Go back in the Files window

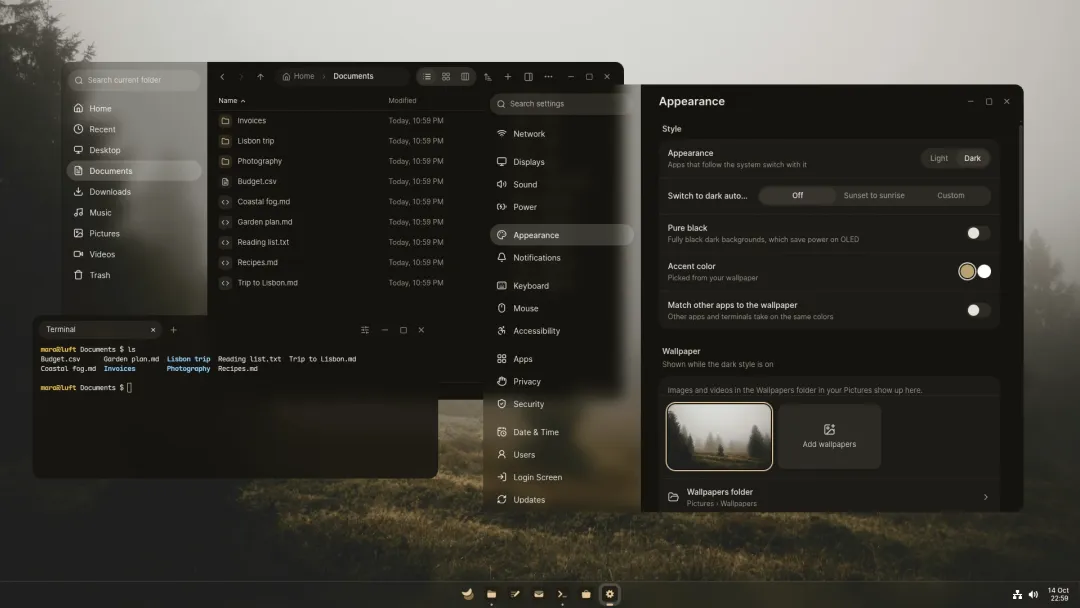222,76
